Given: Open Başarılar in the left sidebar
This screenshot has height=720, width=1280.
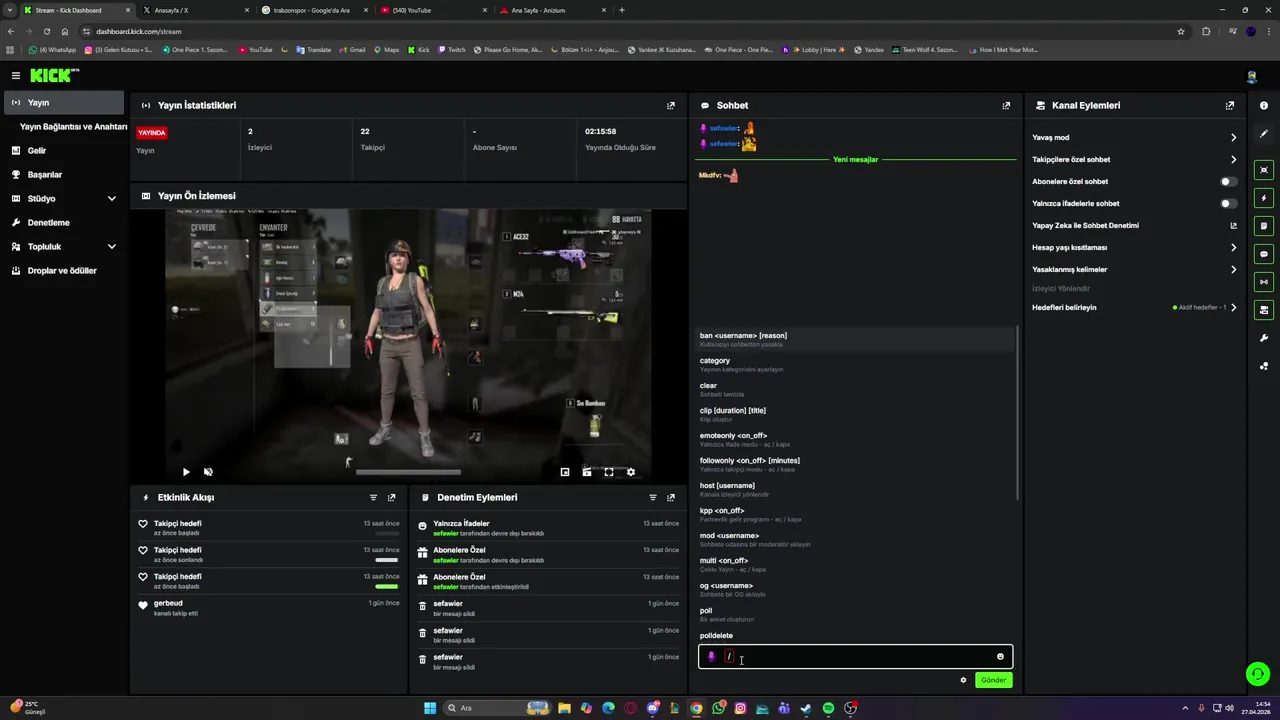Looking at the screenshot, I should pyautogui.click(x=64, y=175).
